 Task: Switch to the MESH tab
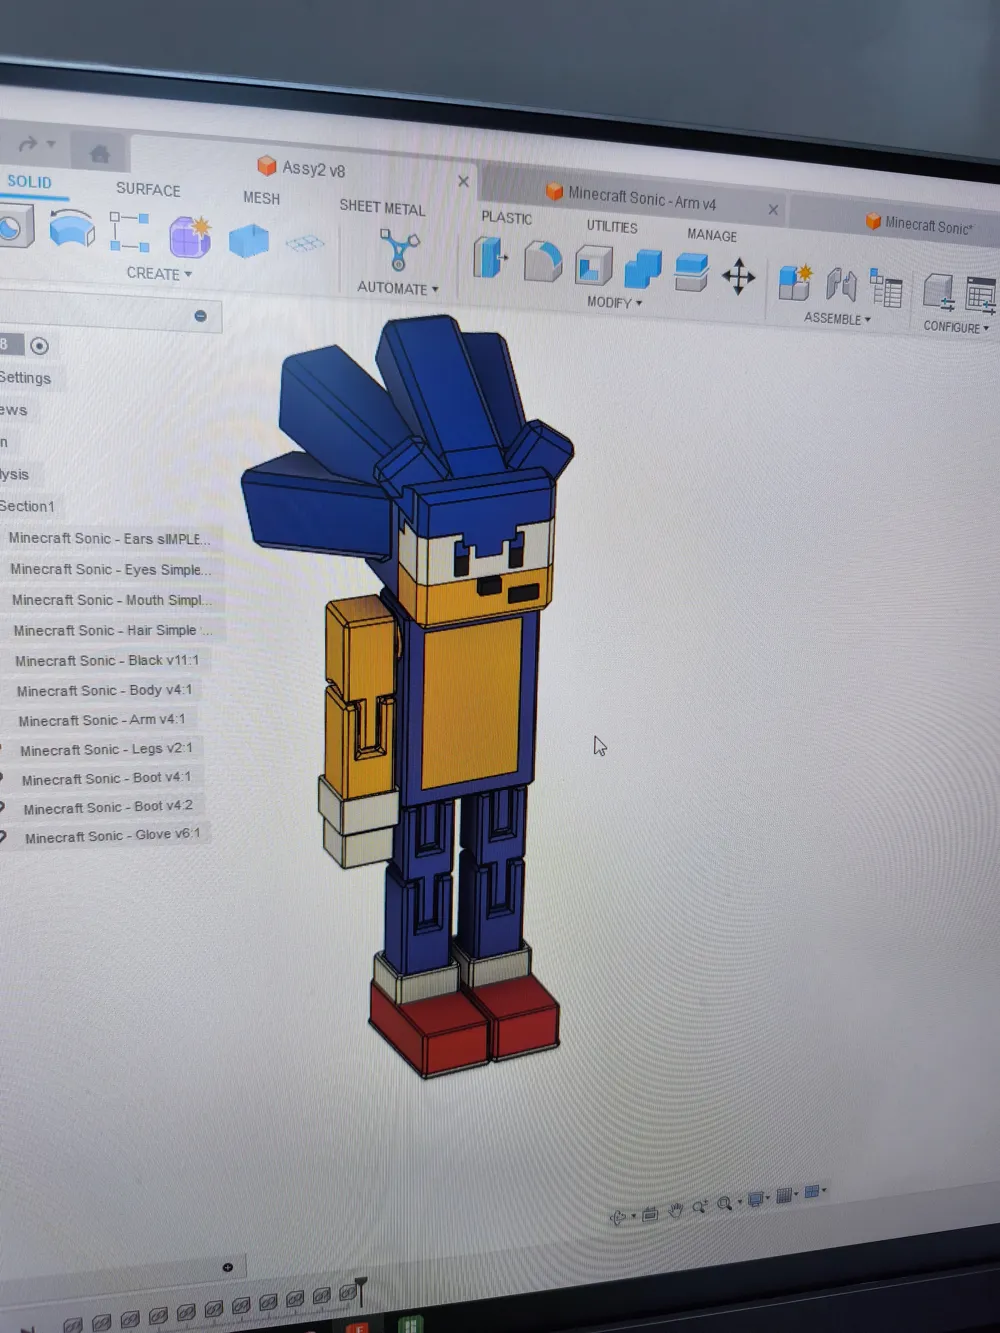coord(261,198)
